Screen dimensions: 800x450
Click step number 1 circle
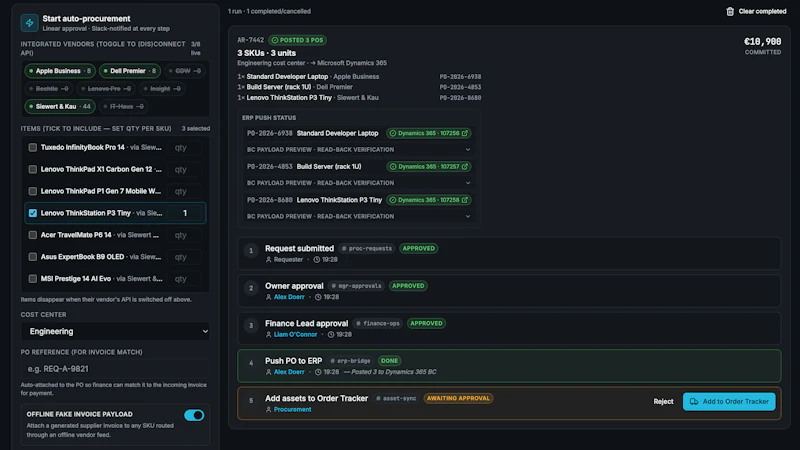pos(251,251)
